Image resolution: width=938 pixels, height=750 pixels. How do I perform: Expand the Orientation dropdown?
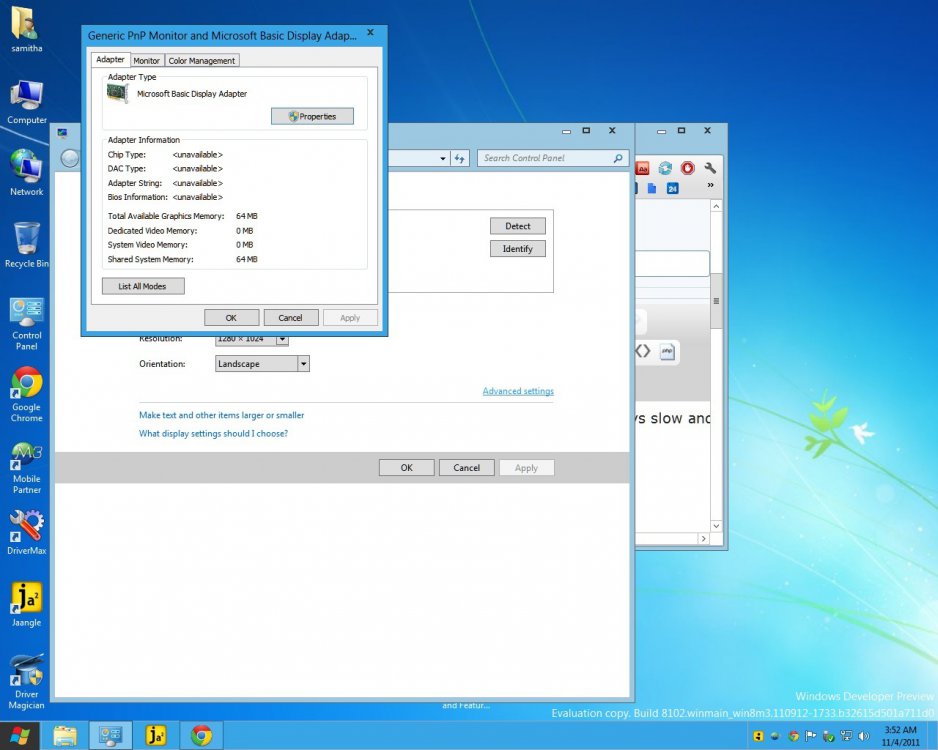pos(303,364)
